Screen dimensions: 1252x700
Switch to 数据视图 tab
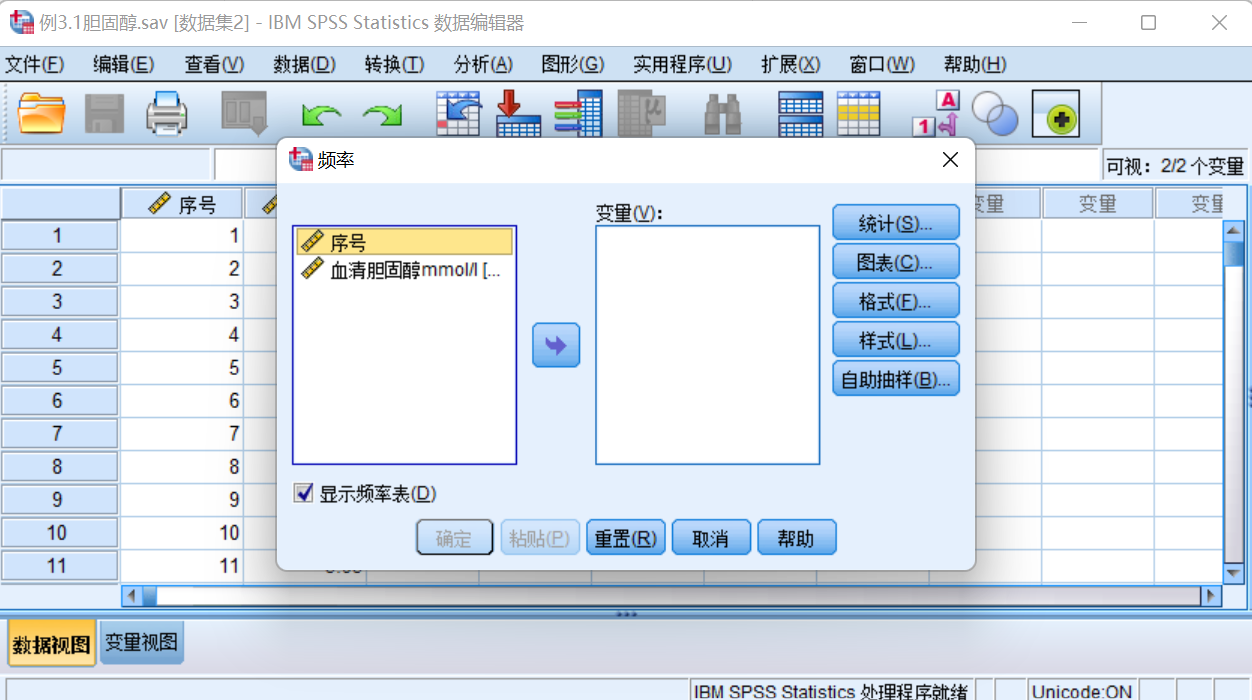click(x=52, y=645)
